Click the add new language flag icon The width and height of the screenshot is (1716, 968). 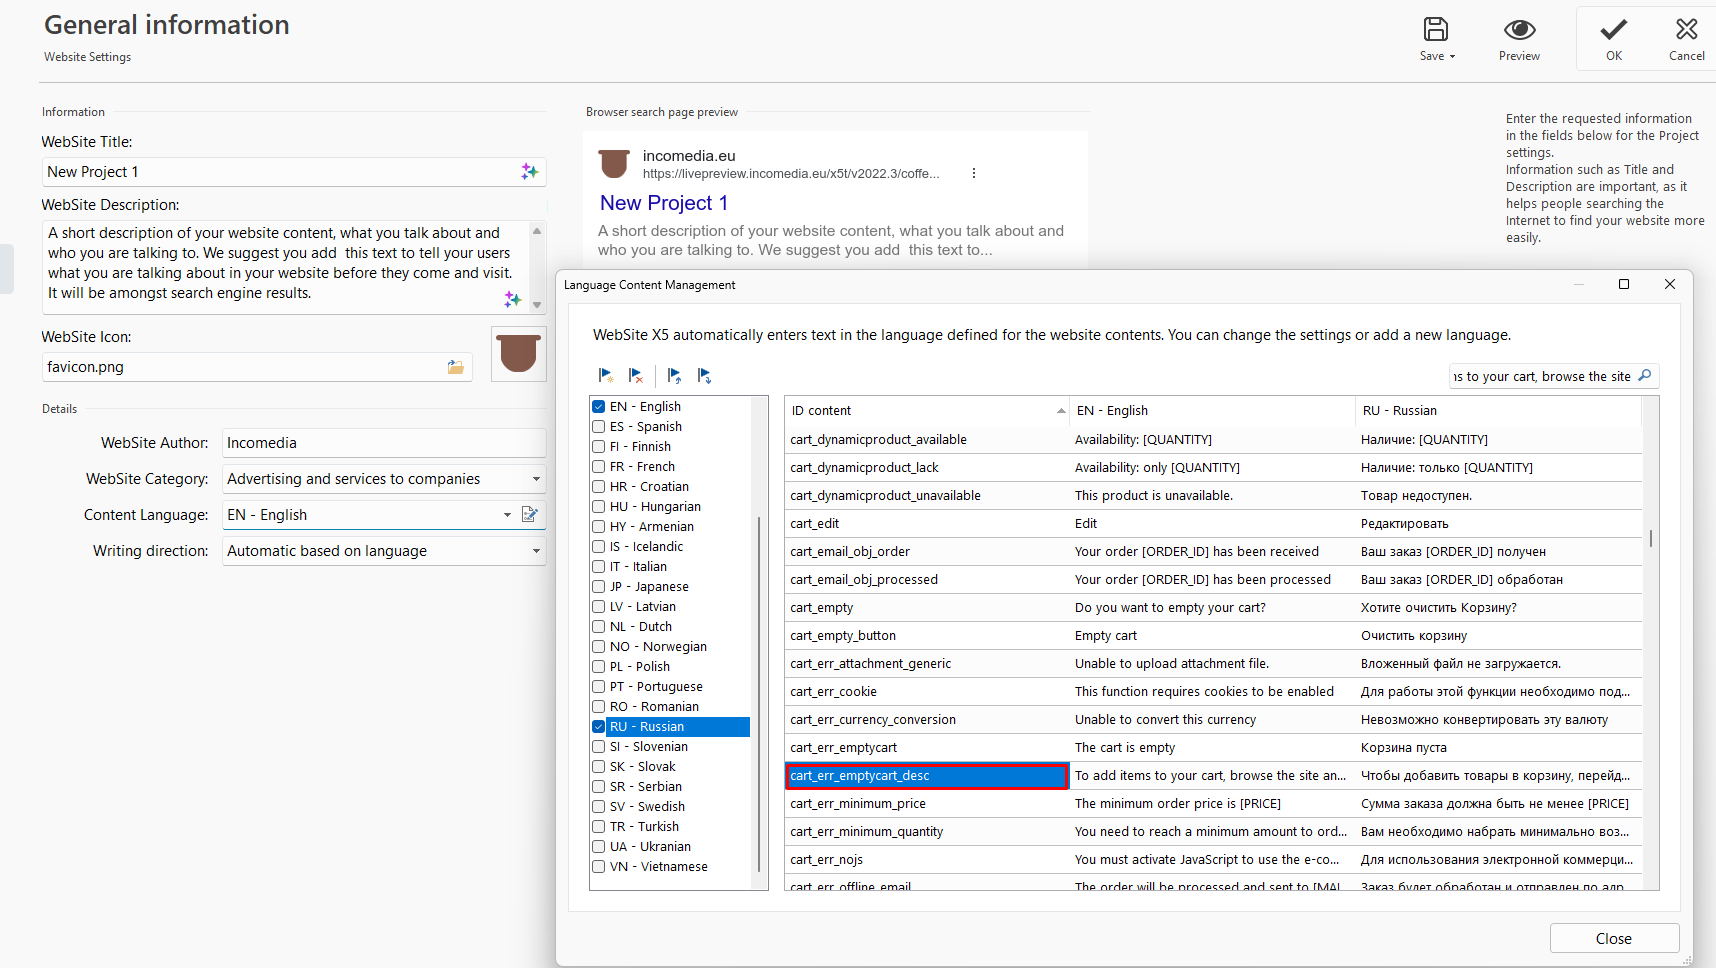(x=606, y=376)
